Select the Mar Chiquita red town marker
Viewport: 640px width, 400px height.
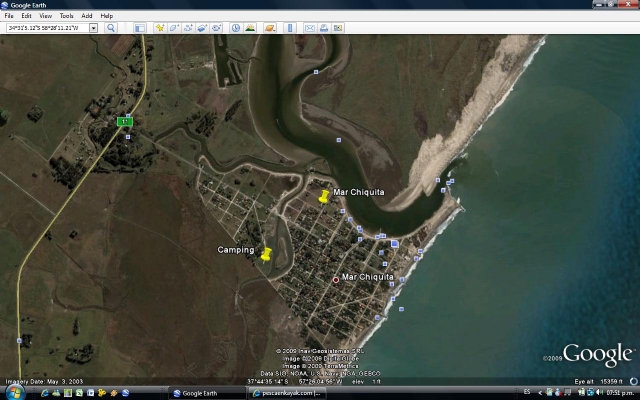point(336,280)
